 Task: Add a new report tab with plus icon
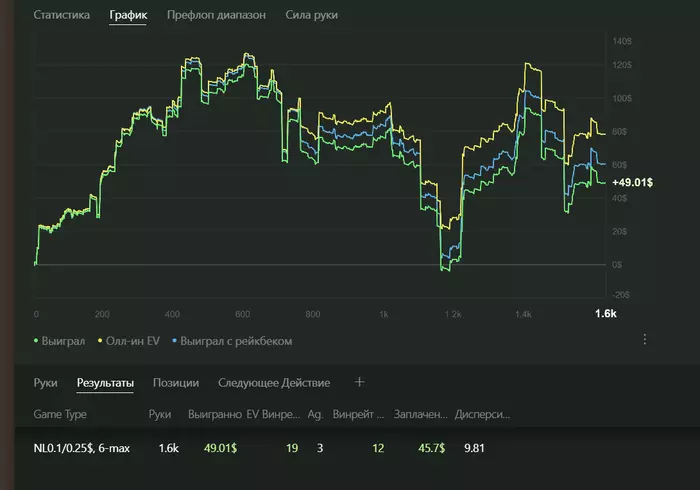pyautogui.click(x=360, y=382)
